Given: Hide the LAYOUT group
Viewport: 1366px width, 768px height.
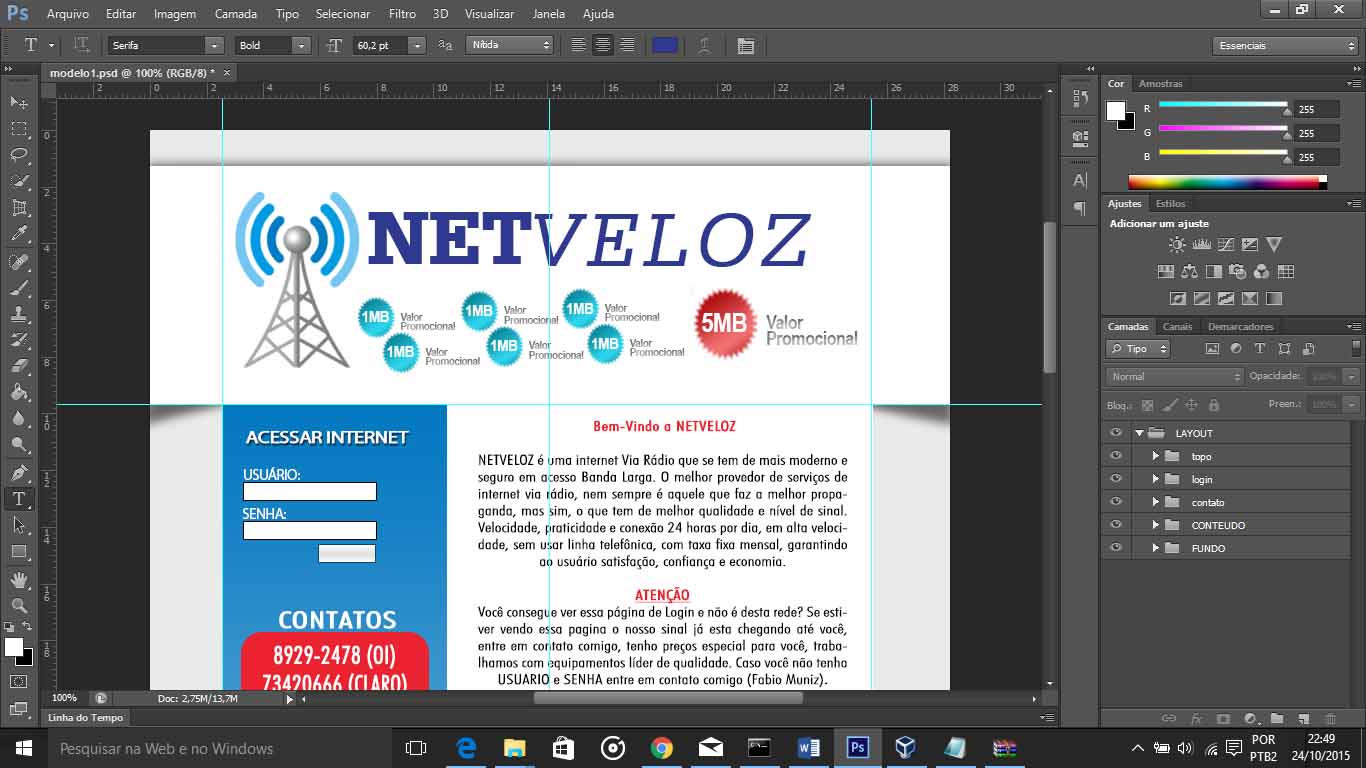Looking at the screenshot, I should [x=1116, y=433].
